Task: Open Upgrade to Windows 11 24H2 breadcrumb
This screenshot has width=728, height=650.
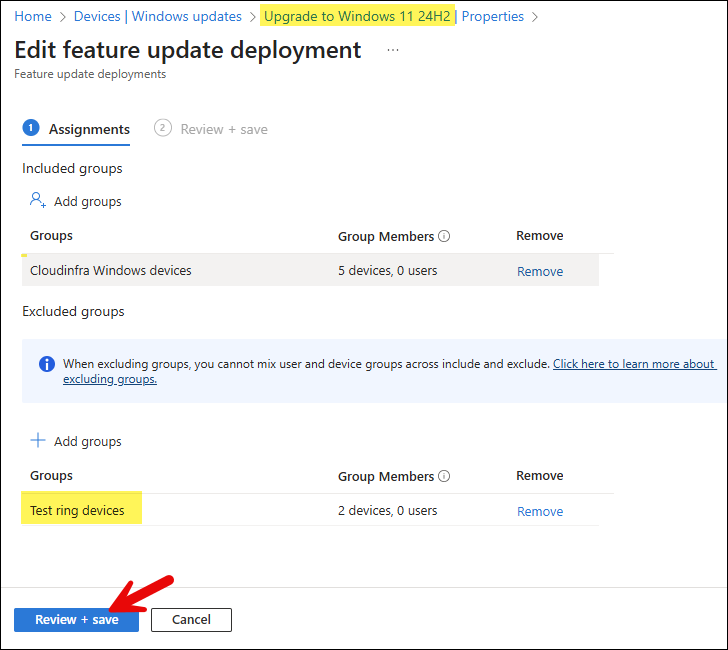Action: [357, 16]
